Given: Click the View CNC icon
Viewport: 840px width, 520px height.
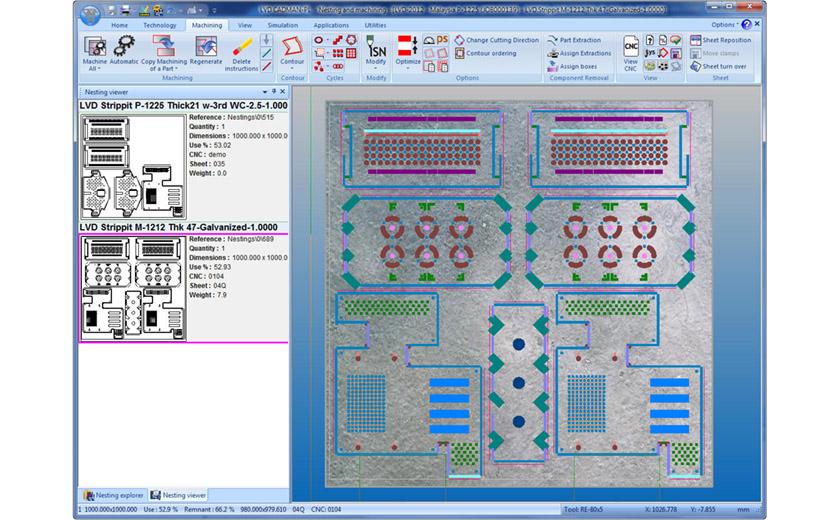Looking at the screenshot, I should click(x=631, y=46).
